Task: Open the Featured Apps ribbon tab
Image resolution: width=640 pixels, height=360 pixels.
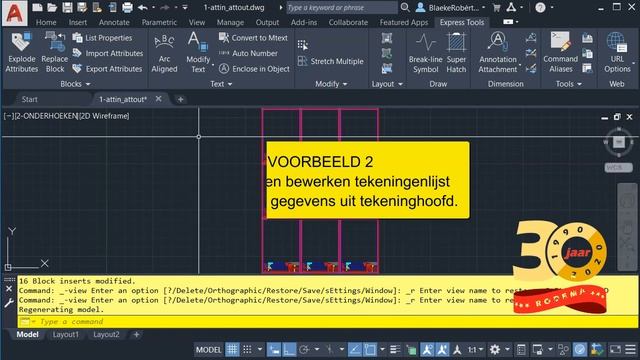Action: click(x=404, y=22)
